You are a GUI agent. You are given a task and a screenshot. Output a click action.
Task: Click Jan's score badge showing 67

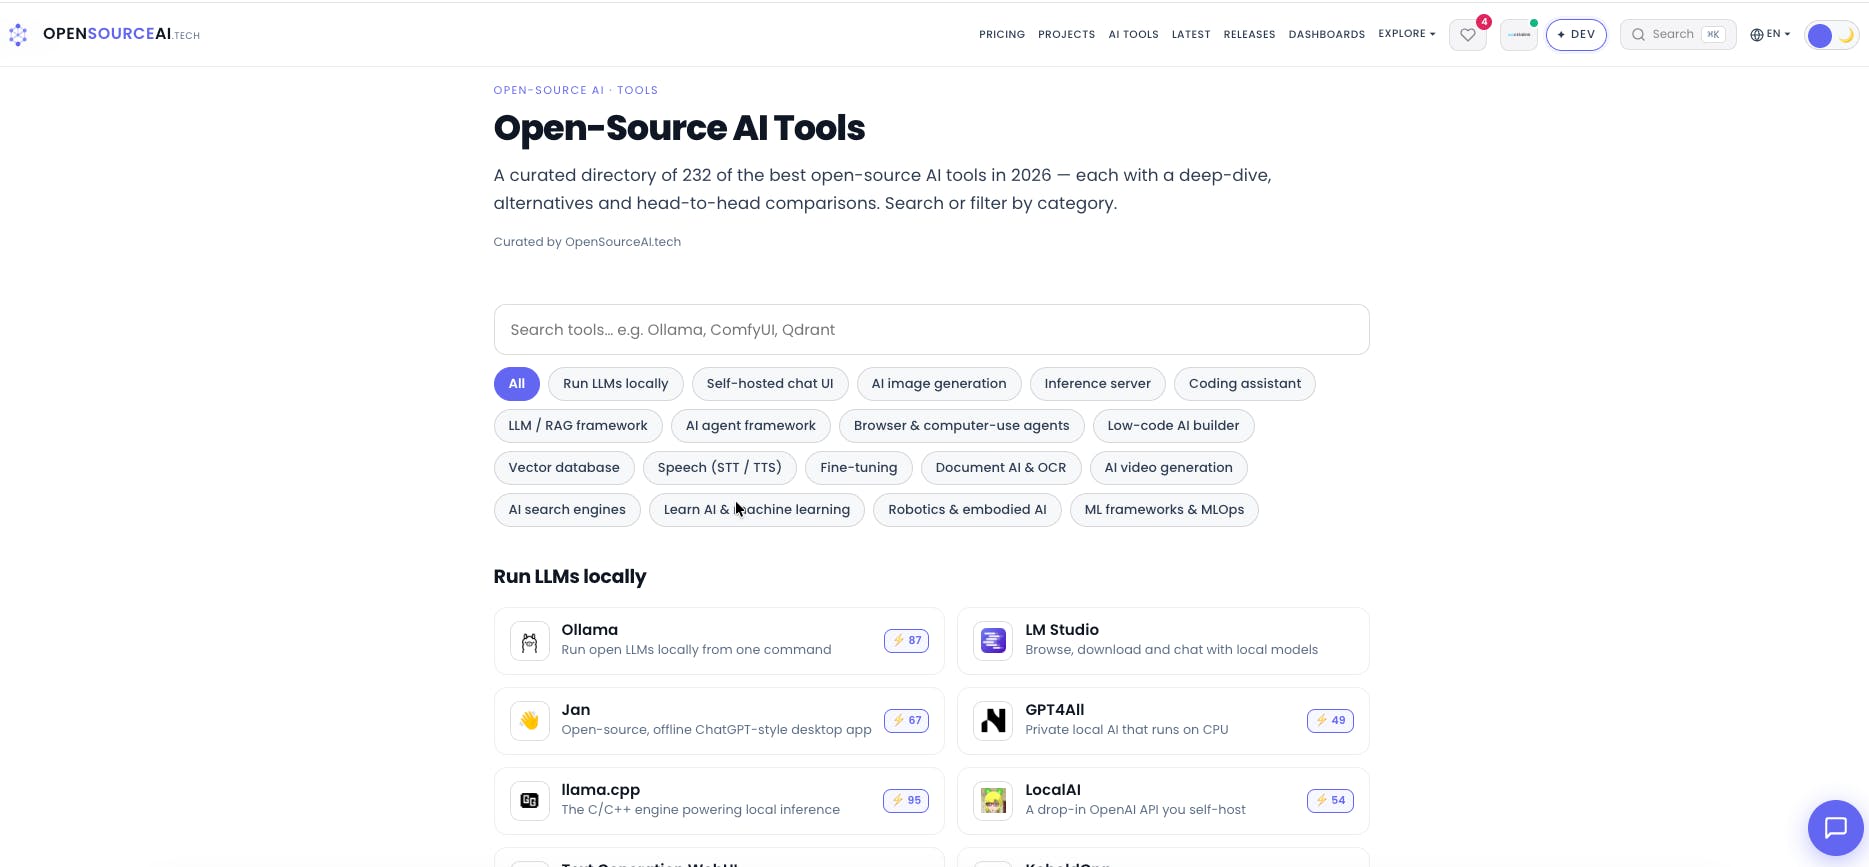point(906,720)
